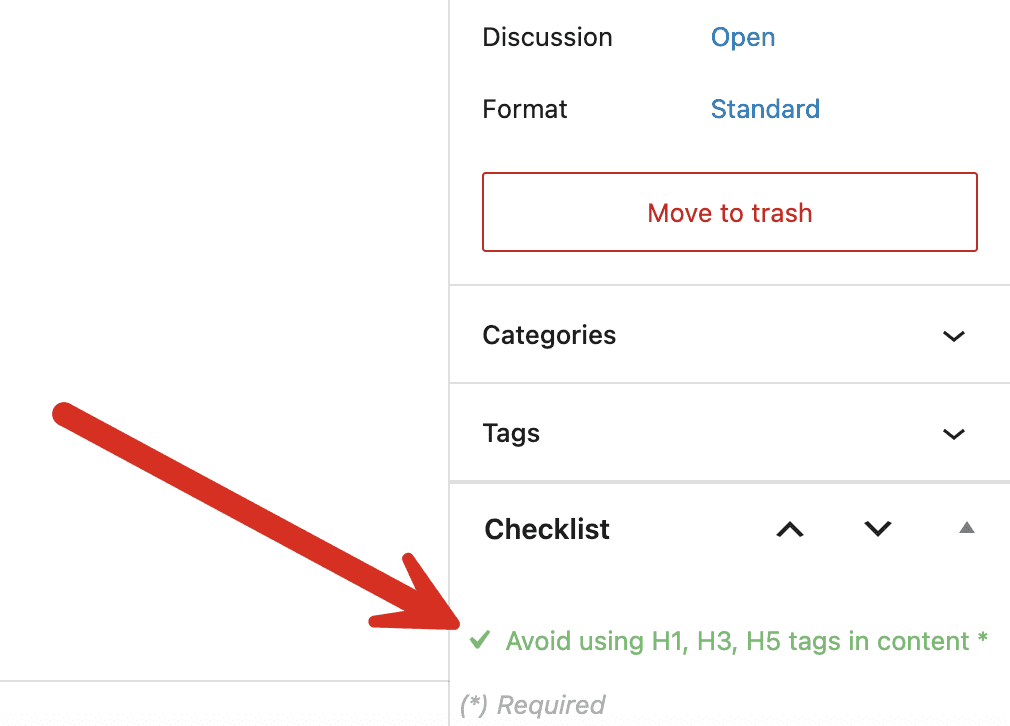1010x726 pixels.
Task: Move the Checklist panel down
Action: pos(878,529)
